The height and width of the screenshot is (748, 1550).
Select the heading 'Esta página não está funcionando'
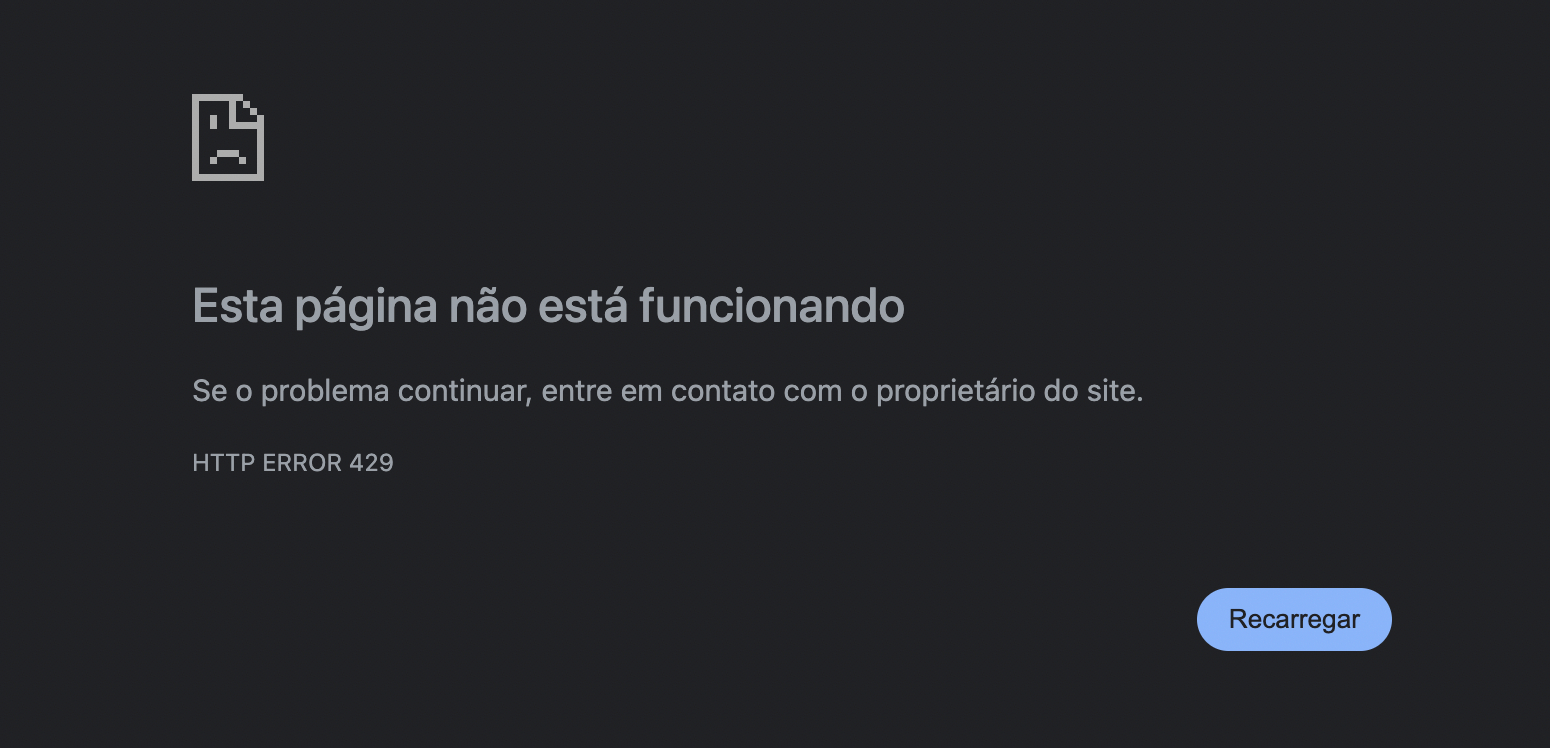548,306
